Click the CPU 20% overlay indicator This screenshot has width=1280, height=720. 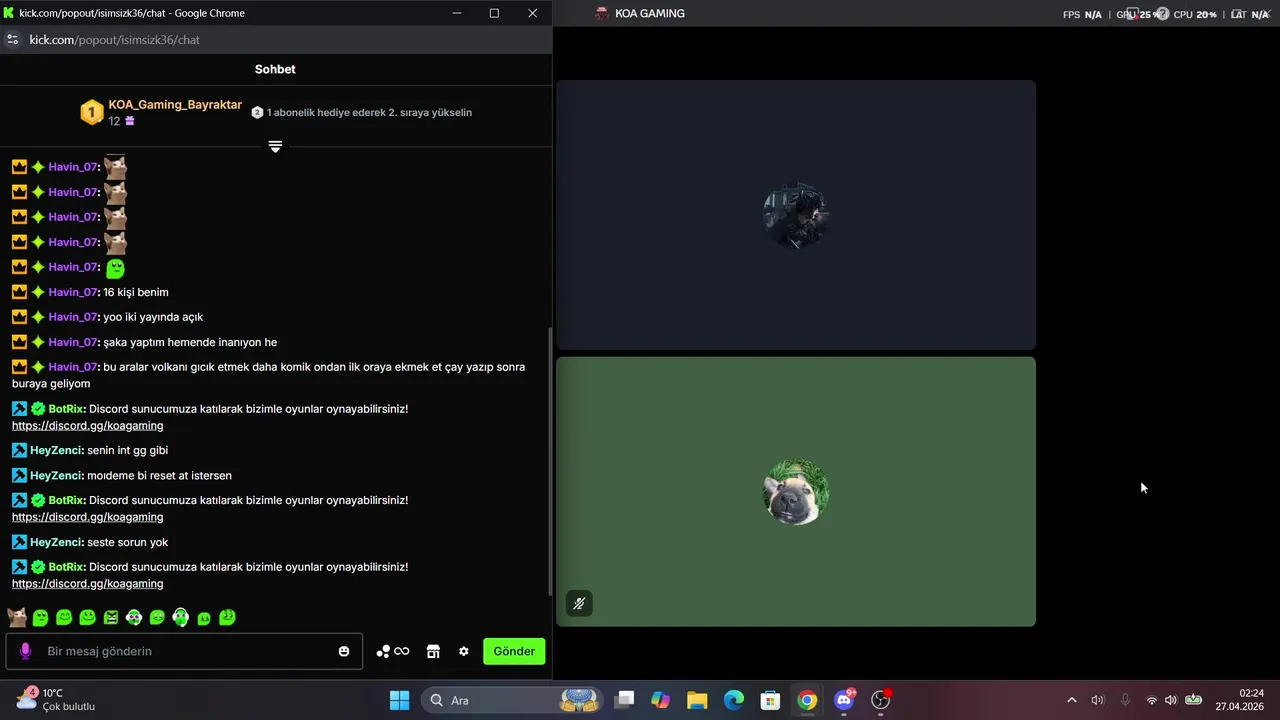click(x=1195, y=15)
